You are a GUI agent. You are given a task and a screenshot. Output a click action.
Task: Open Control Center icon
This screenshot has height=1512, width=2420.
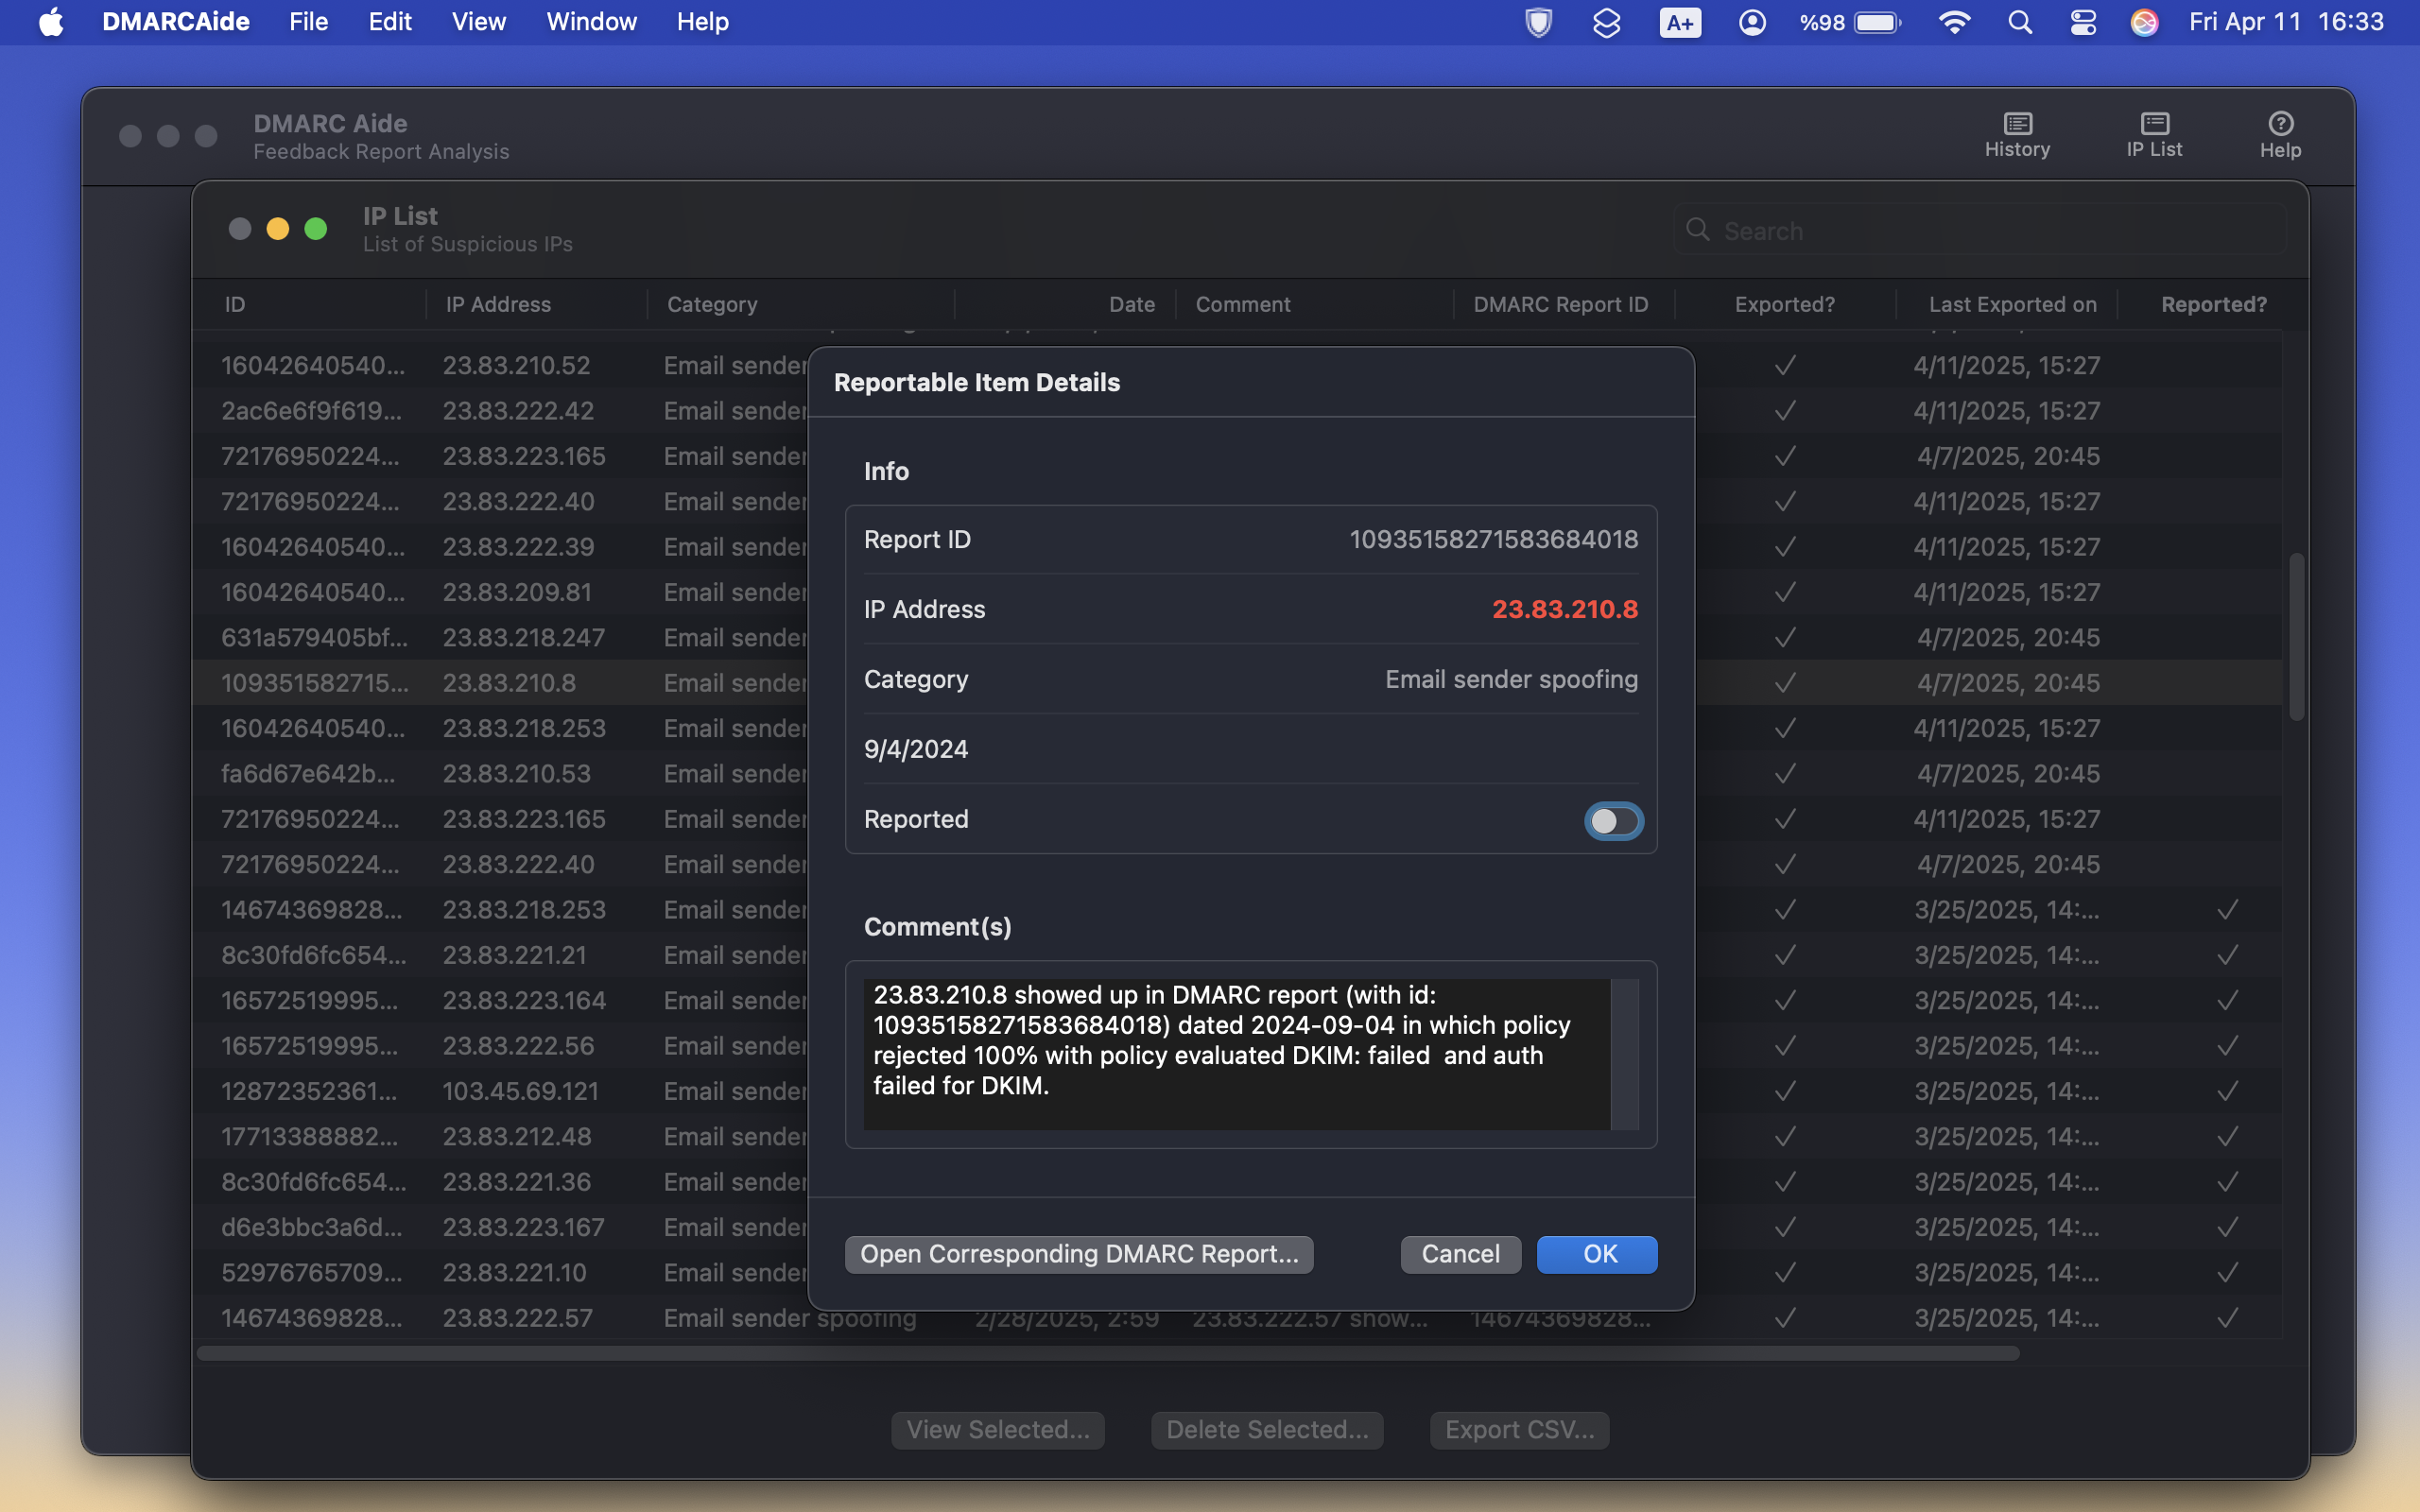pos(2083,22)
